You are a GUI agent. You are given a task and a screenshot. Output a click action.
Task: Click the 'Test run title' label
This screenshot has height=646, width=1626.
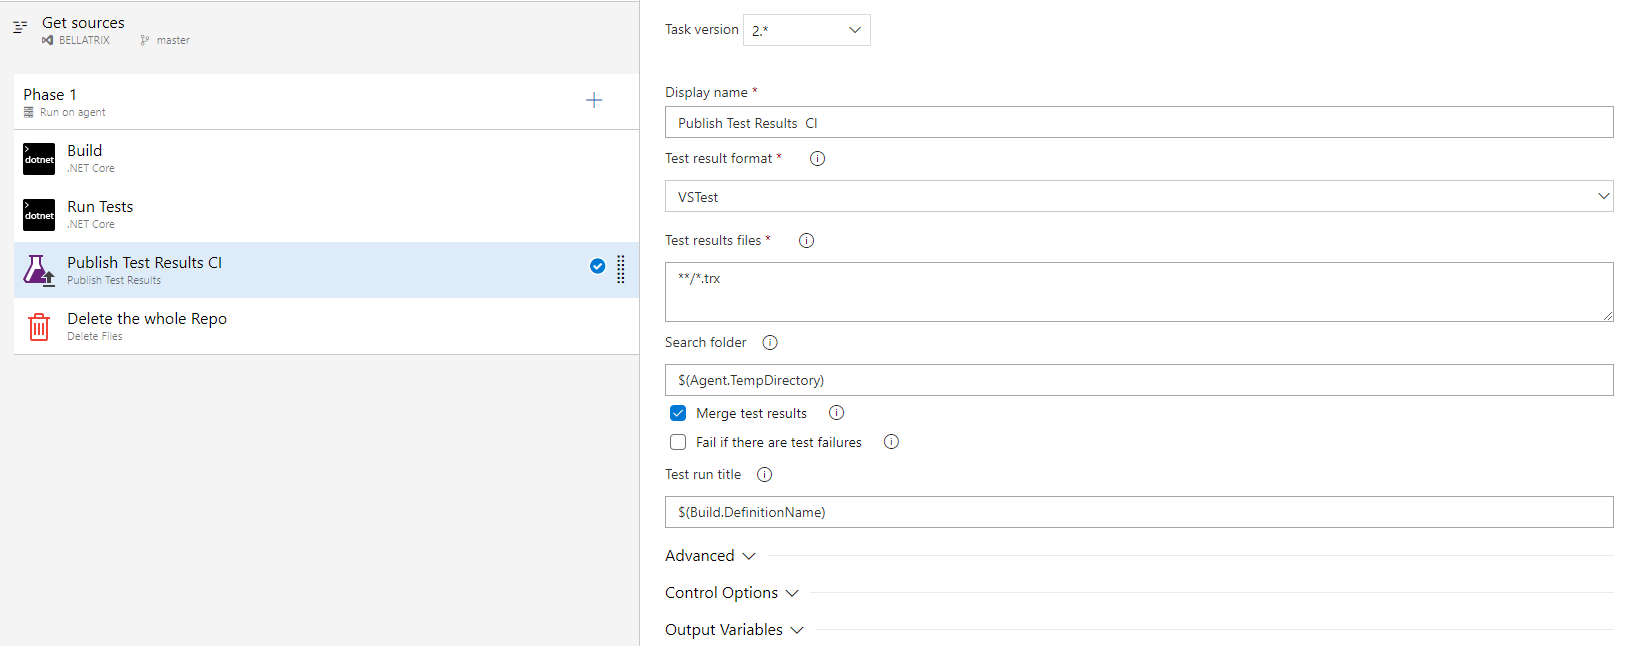(x=703, y=474)
